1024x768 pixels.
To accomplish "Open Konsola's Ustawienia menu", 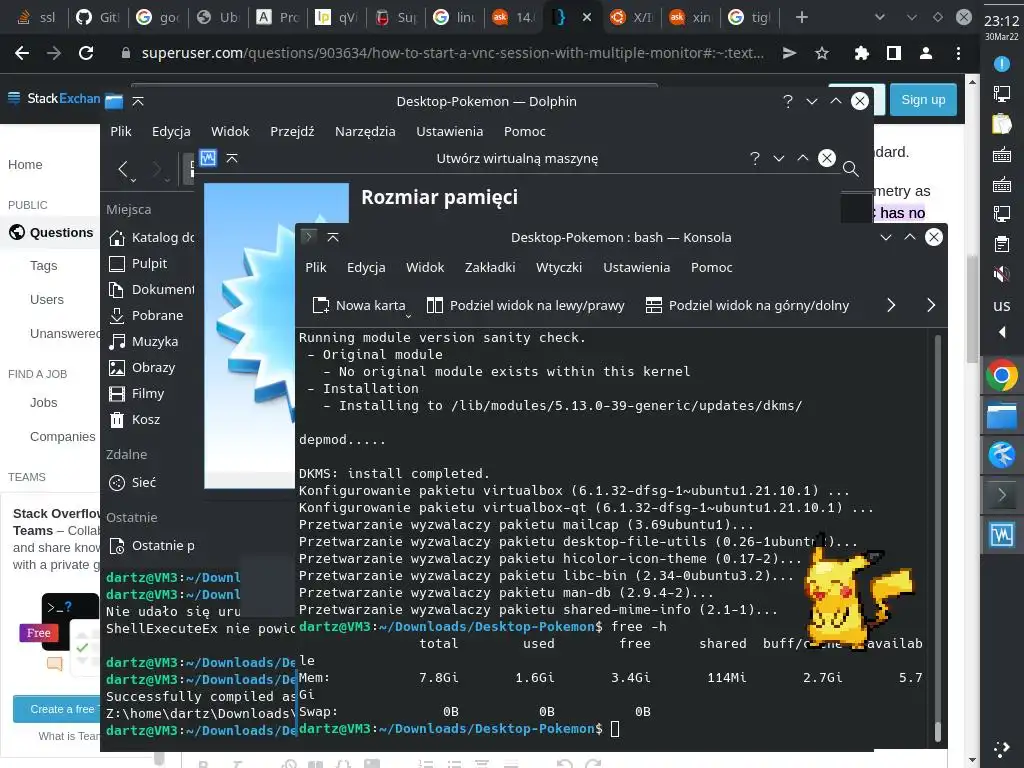I will point(636,267).
